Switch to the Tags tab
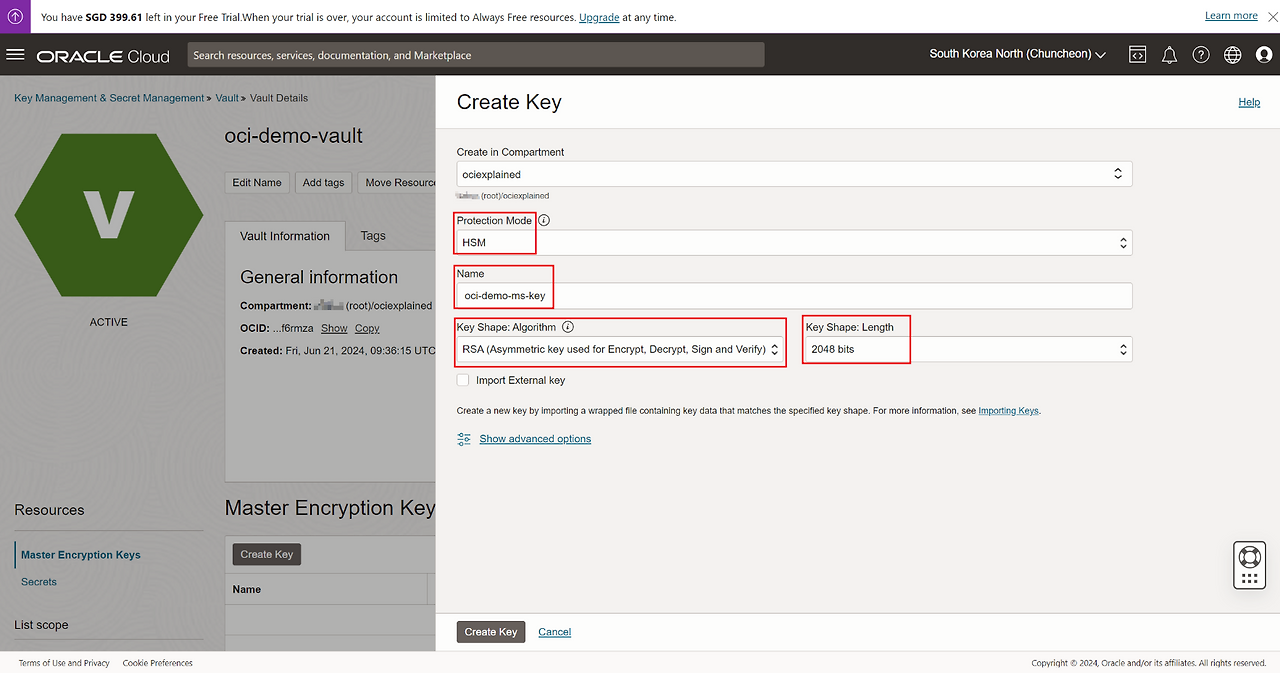This screenshot has height=673, width=1280. coord(373,236)
